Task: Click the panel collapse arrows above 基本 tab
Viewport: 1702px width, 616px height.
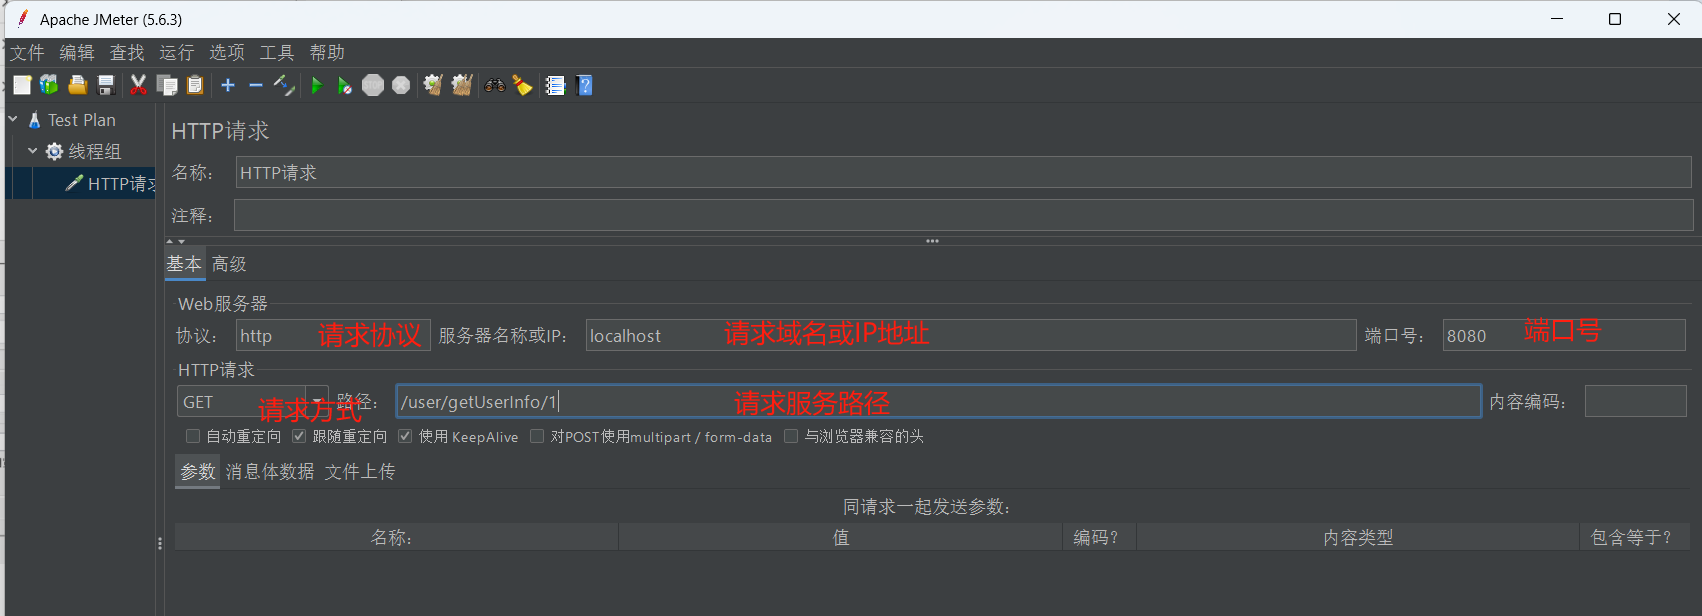Action: (176, 241)
